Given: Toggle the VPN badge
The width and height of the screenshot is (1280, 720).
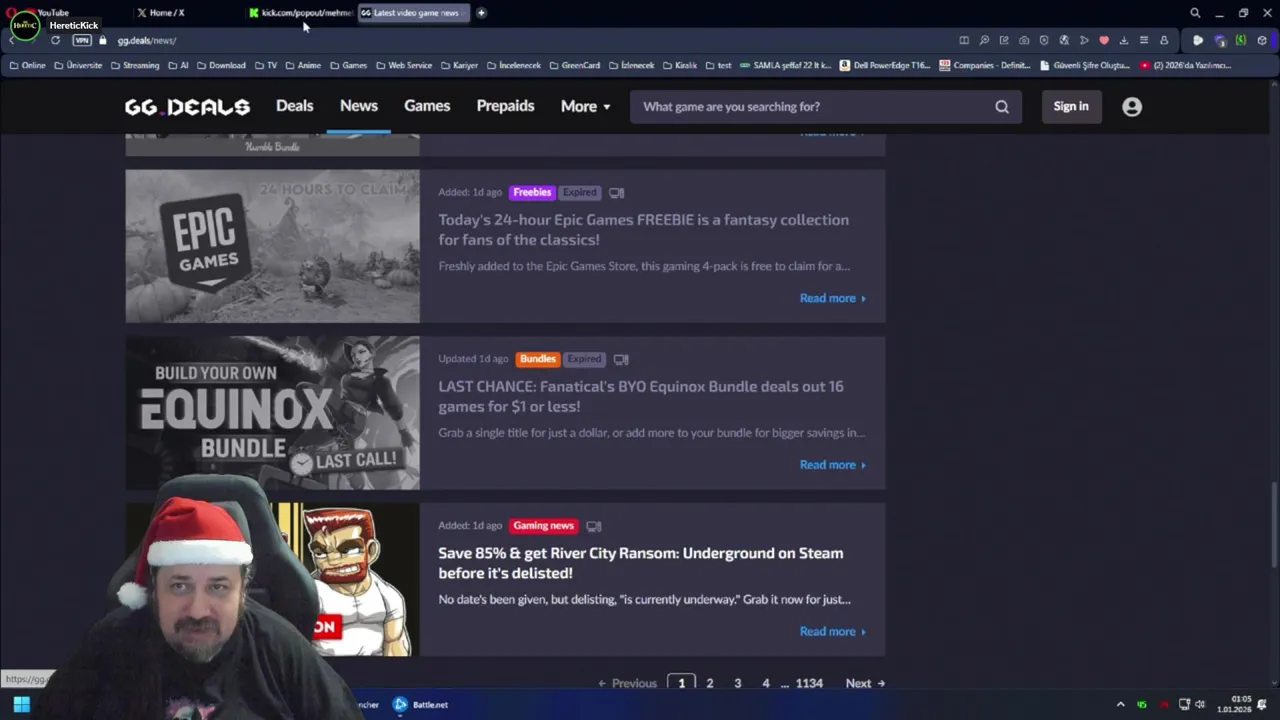Looking at the screenshot, I should 82,40.
